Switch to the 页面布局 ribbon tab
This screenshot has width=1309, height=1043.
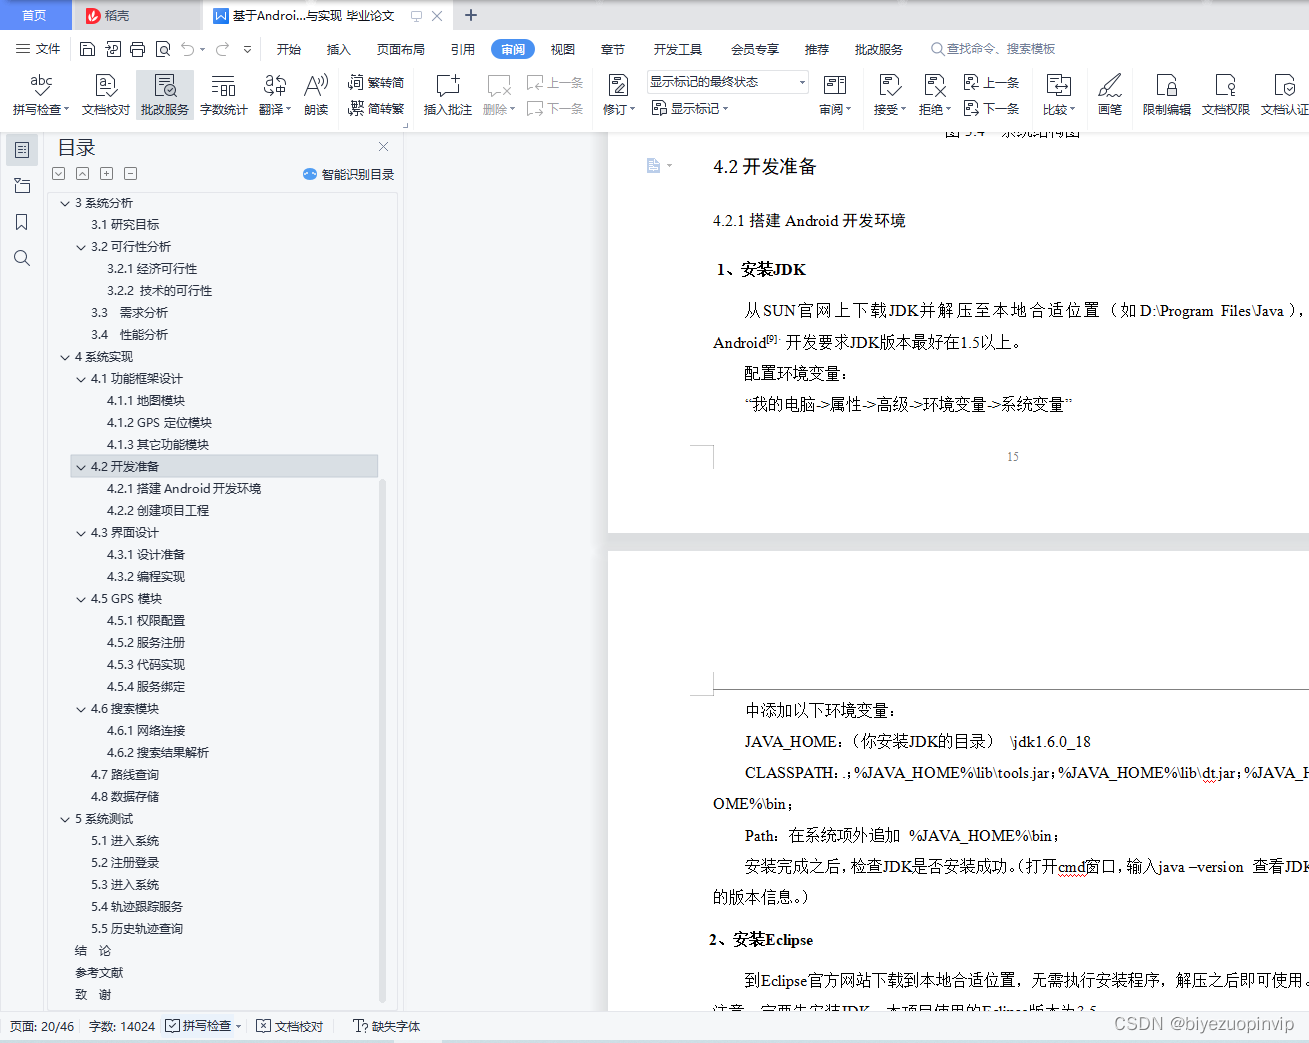401,49
